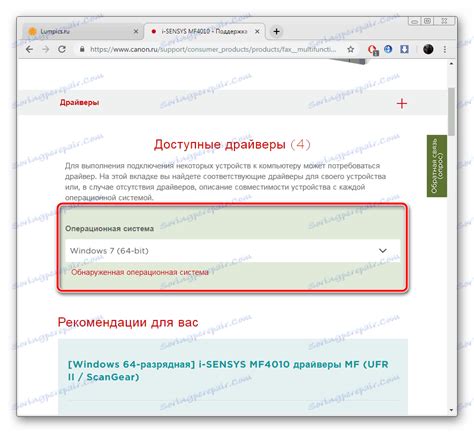Image resolution: width=474 pixels, height=433 pixels.
Task: Expand the Драйверы section plus icon
Action: point(402,104)
